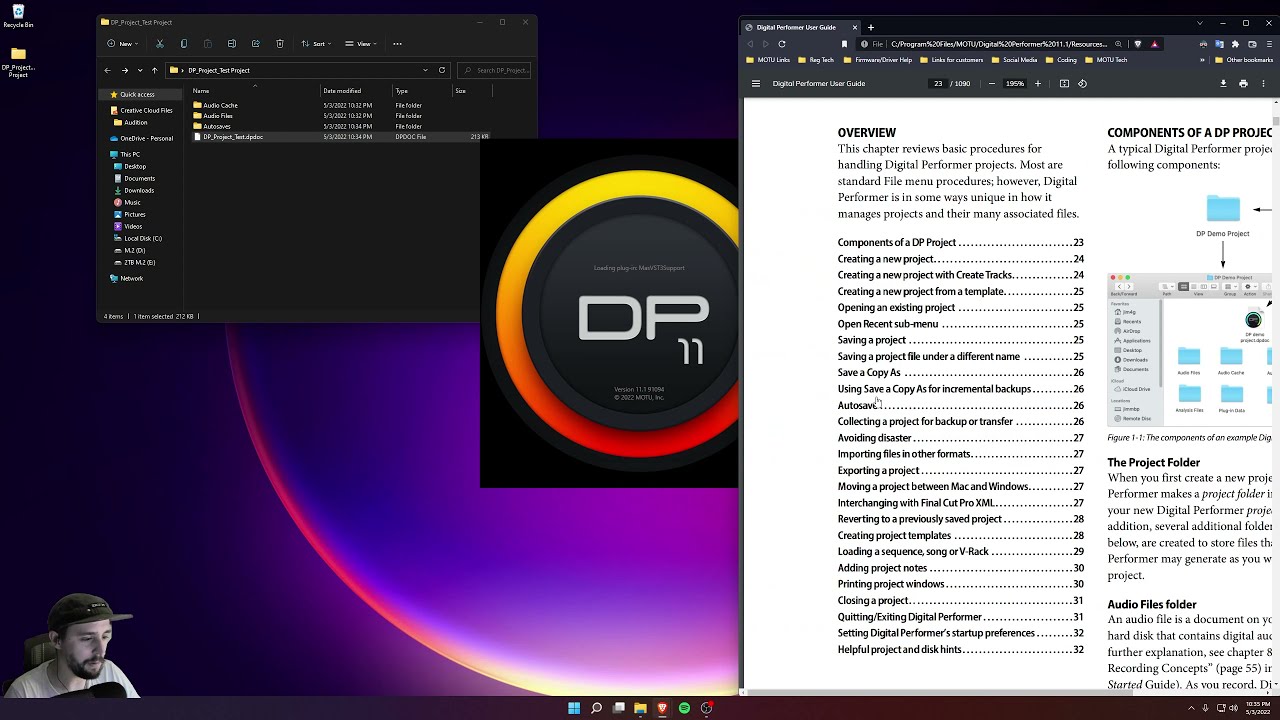Open the View dropdown in File Explorer
The image size is (1280, 720).
361,44
